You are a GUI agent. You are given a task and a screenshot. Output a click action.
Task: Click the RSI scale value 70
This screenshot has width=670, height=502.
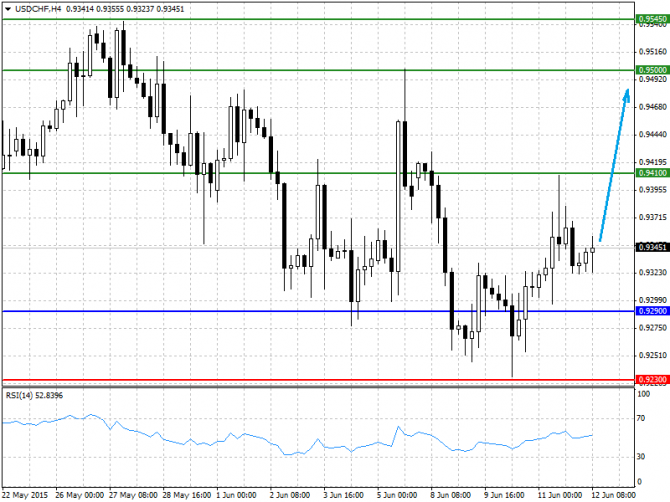[641, 418]
